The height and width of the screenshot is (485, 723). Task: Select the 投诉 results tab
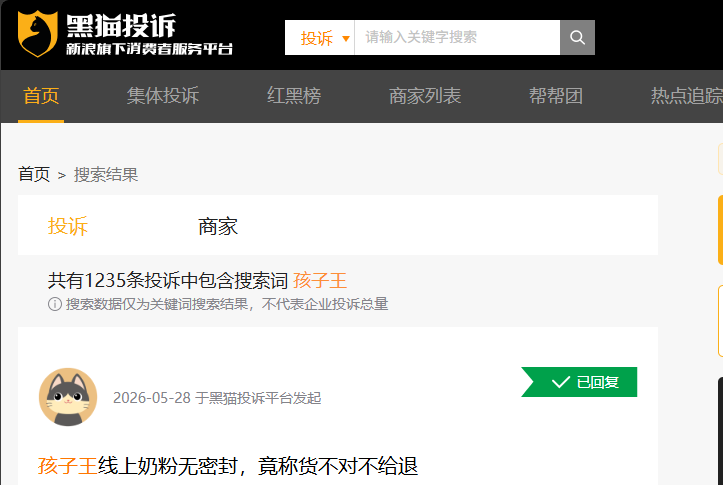pyautogui.click(x=68, y=226)
